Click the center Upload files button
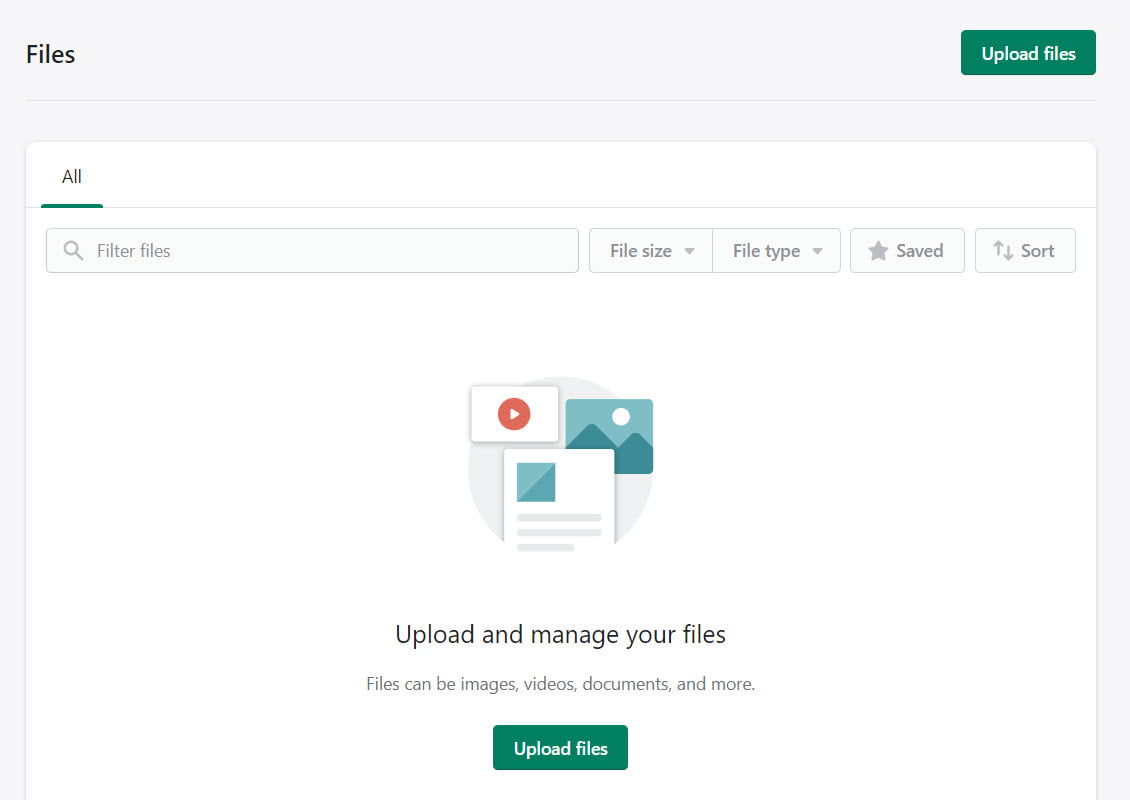 click(x=560, y=747)
